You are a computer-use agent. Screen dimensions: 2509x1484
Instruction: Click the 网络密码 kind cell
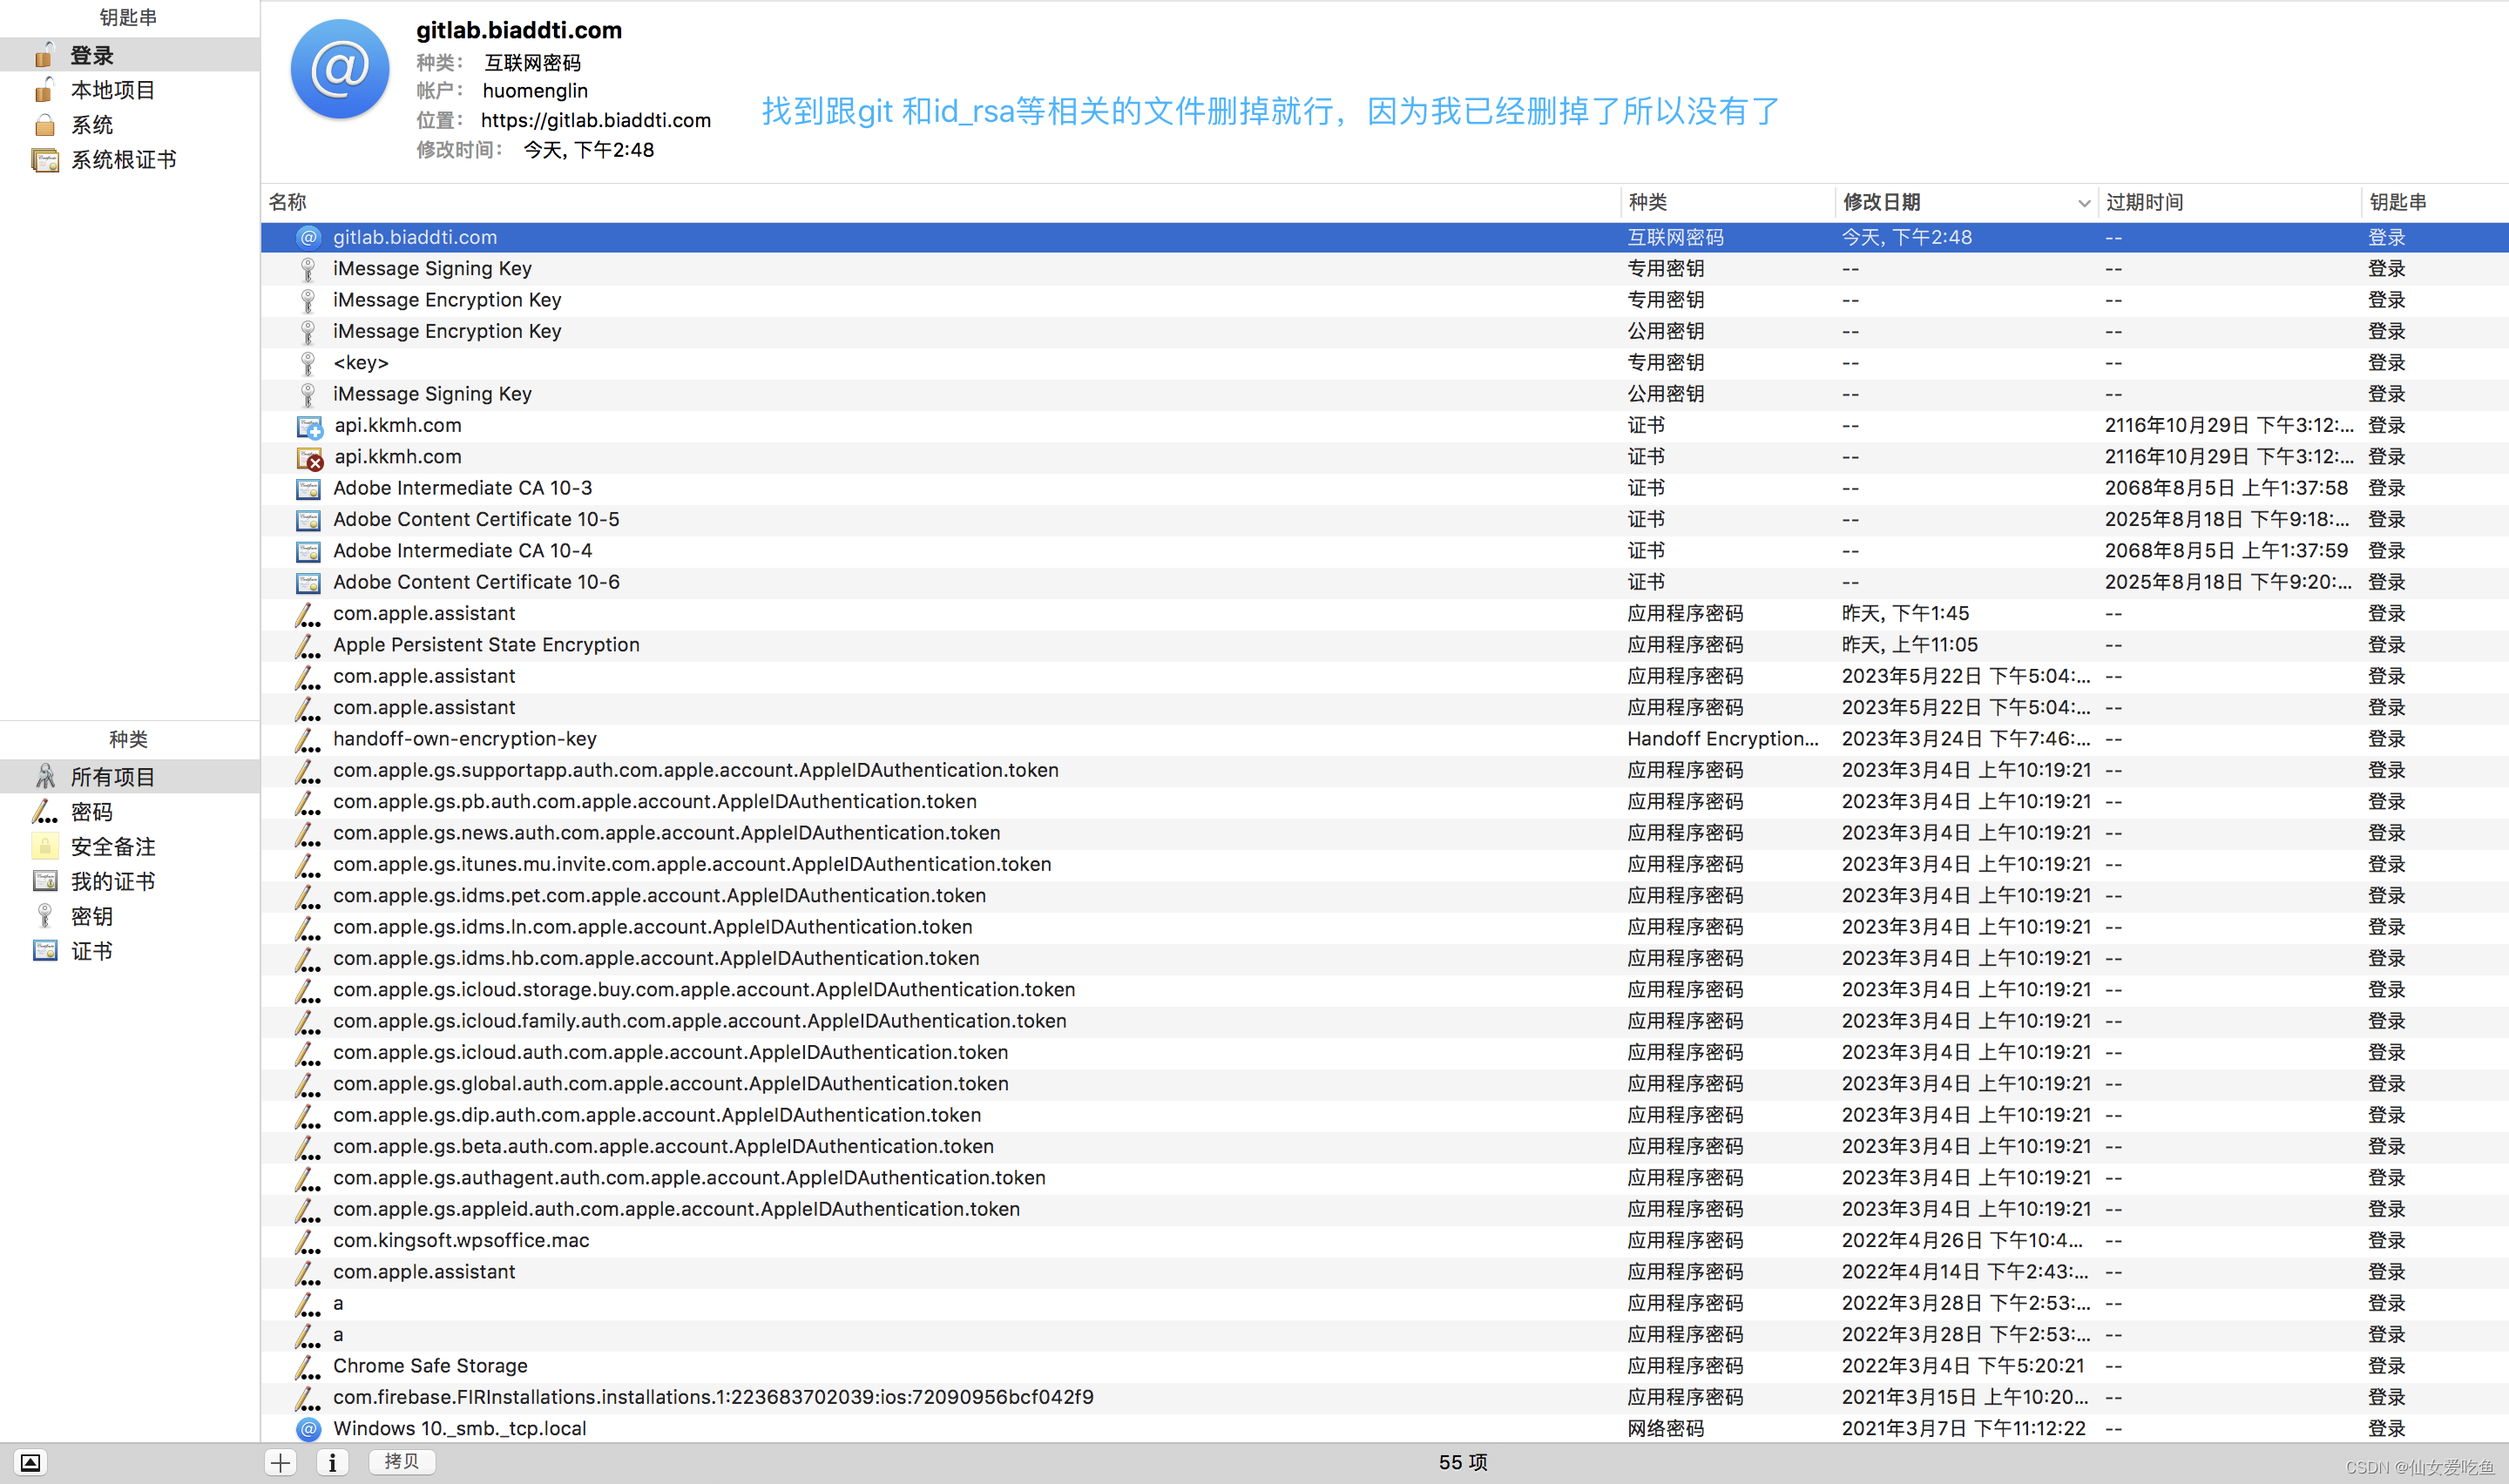(x=1666, y=1429)
